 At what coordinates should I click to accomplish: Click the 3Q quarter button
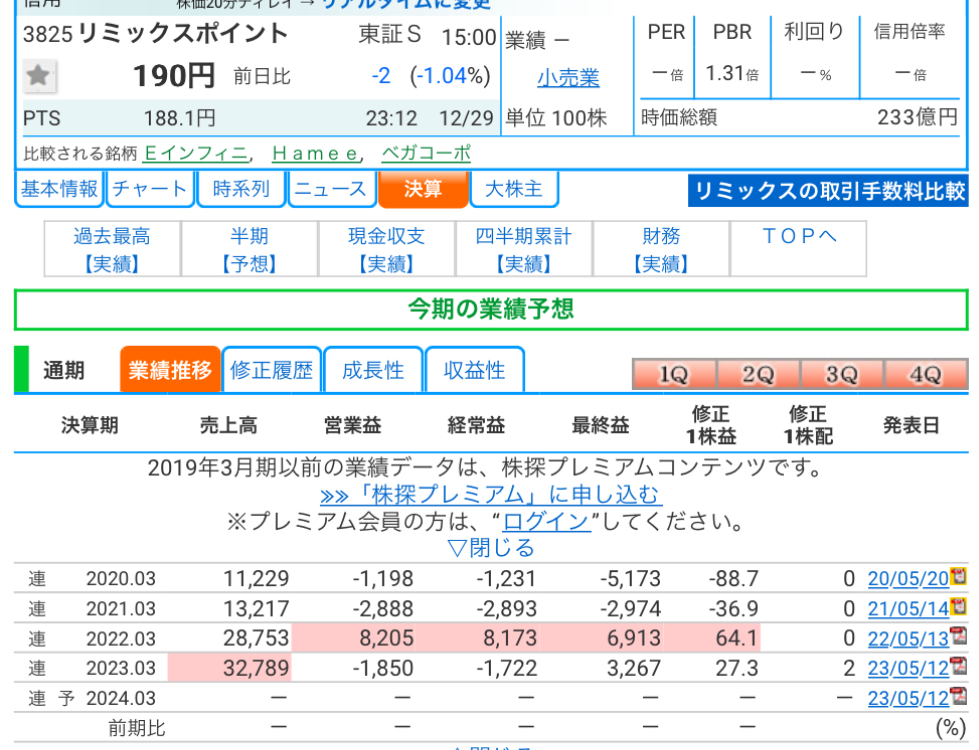(842, 374)
